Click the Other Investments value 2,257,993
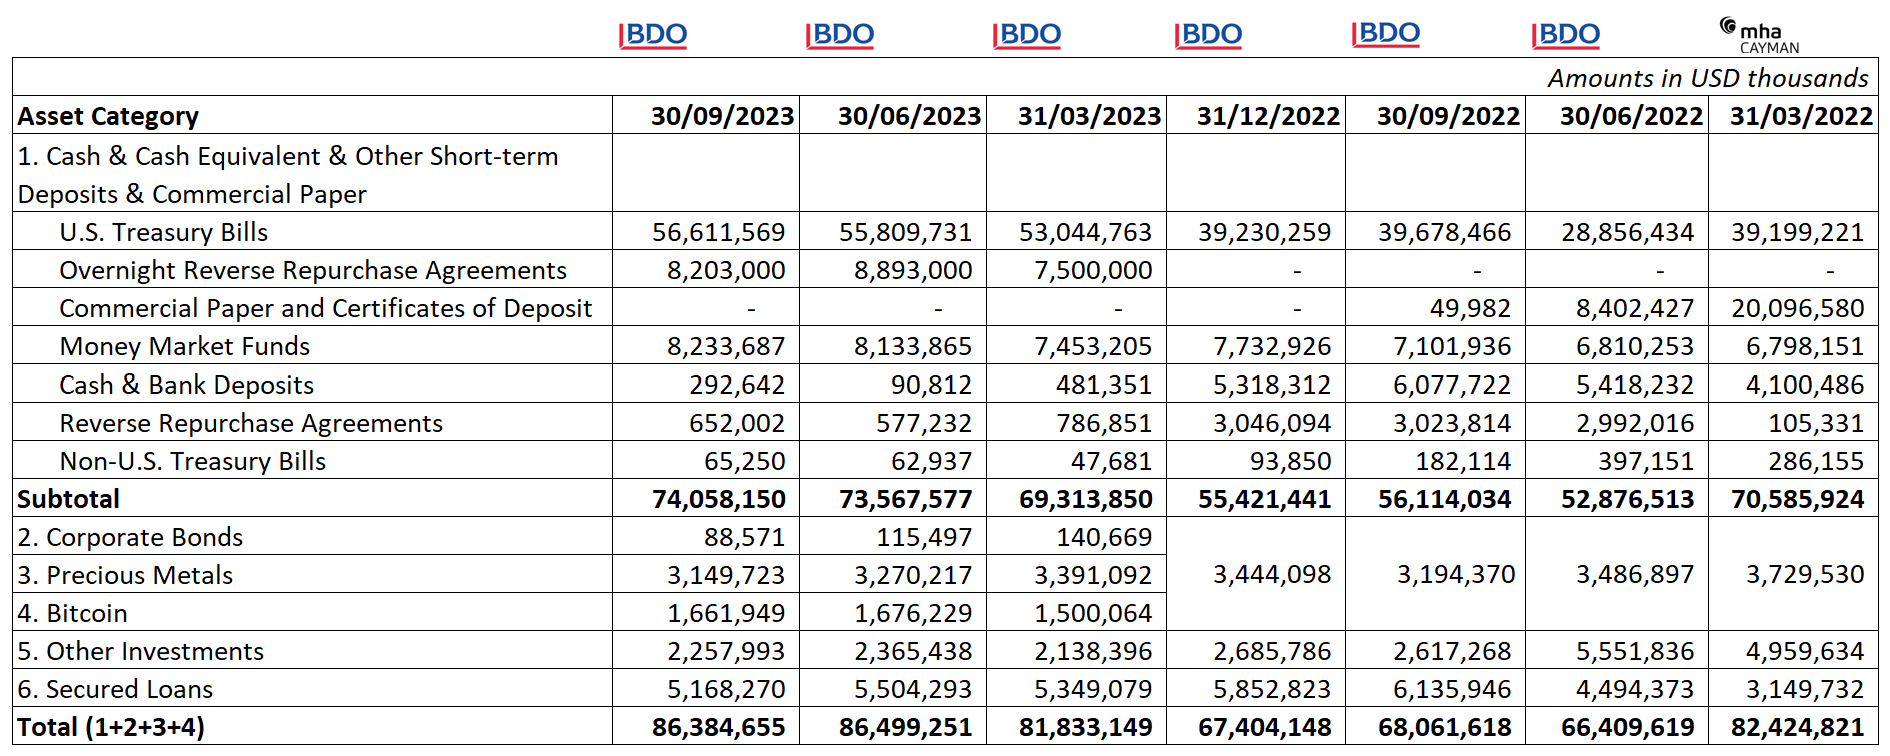Viewport: 1890px width, 756px height. click(726, 651)
